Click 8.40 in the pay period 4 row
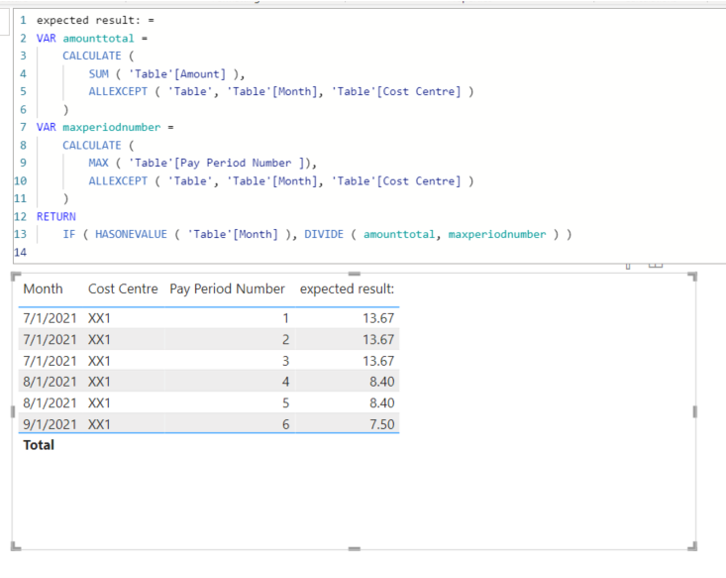This screenshot has height=578, width=726. (382, 382)
